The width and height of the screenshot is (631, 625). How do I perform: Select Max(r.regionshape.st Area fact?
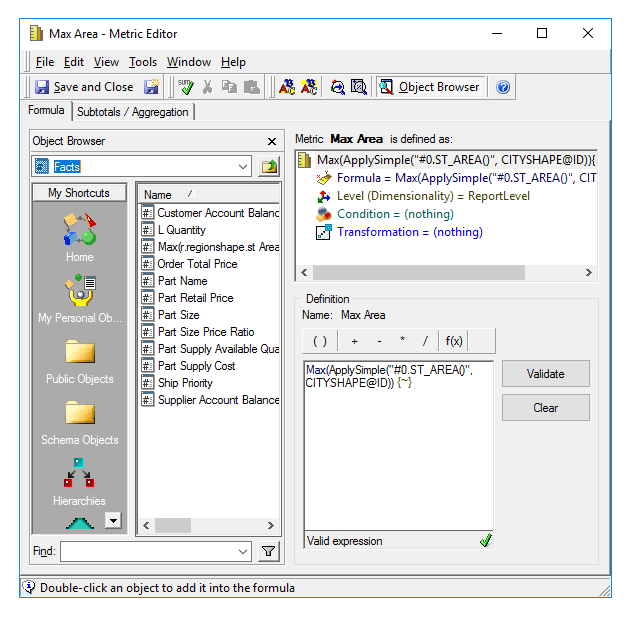tap(210, 247)
